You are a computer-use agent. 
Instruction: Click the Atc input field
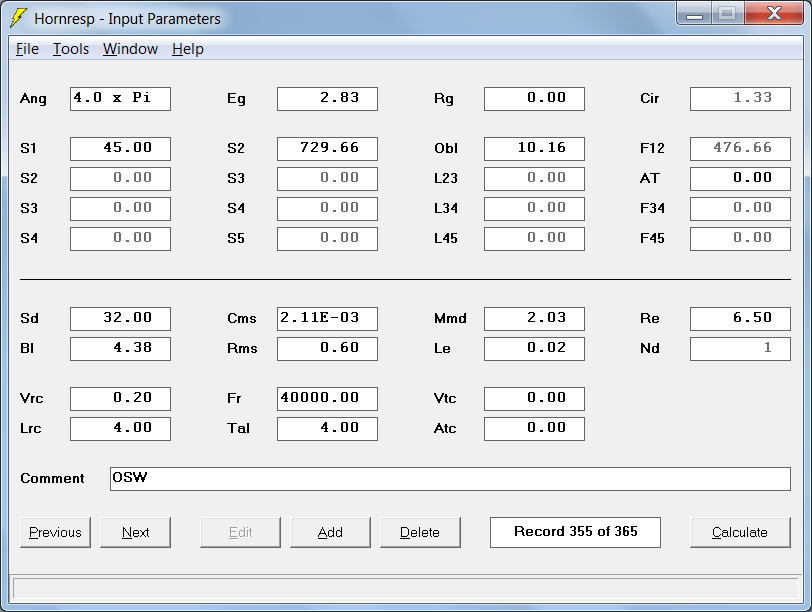pyautogui.click(x=534, y=429)
